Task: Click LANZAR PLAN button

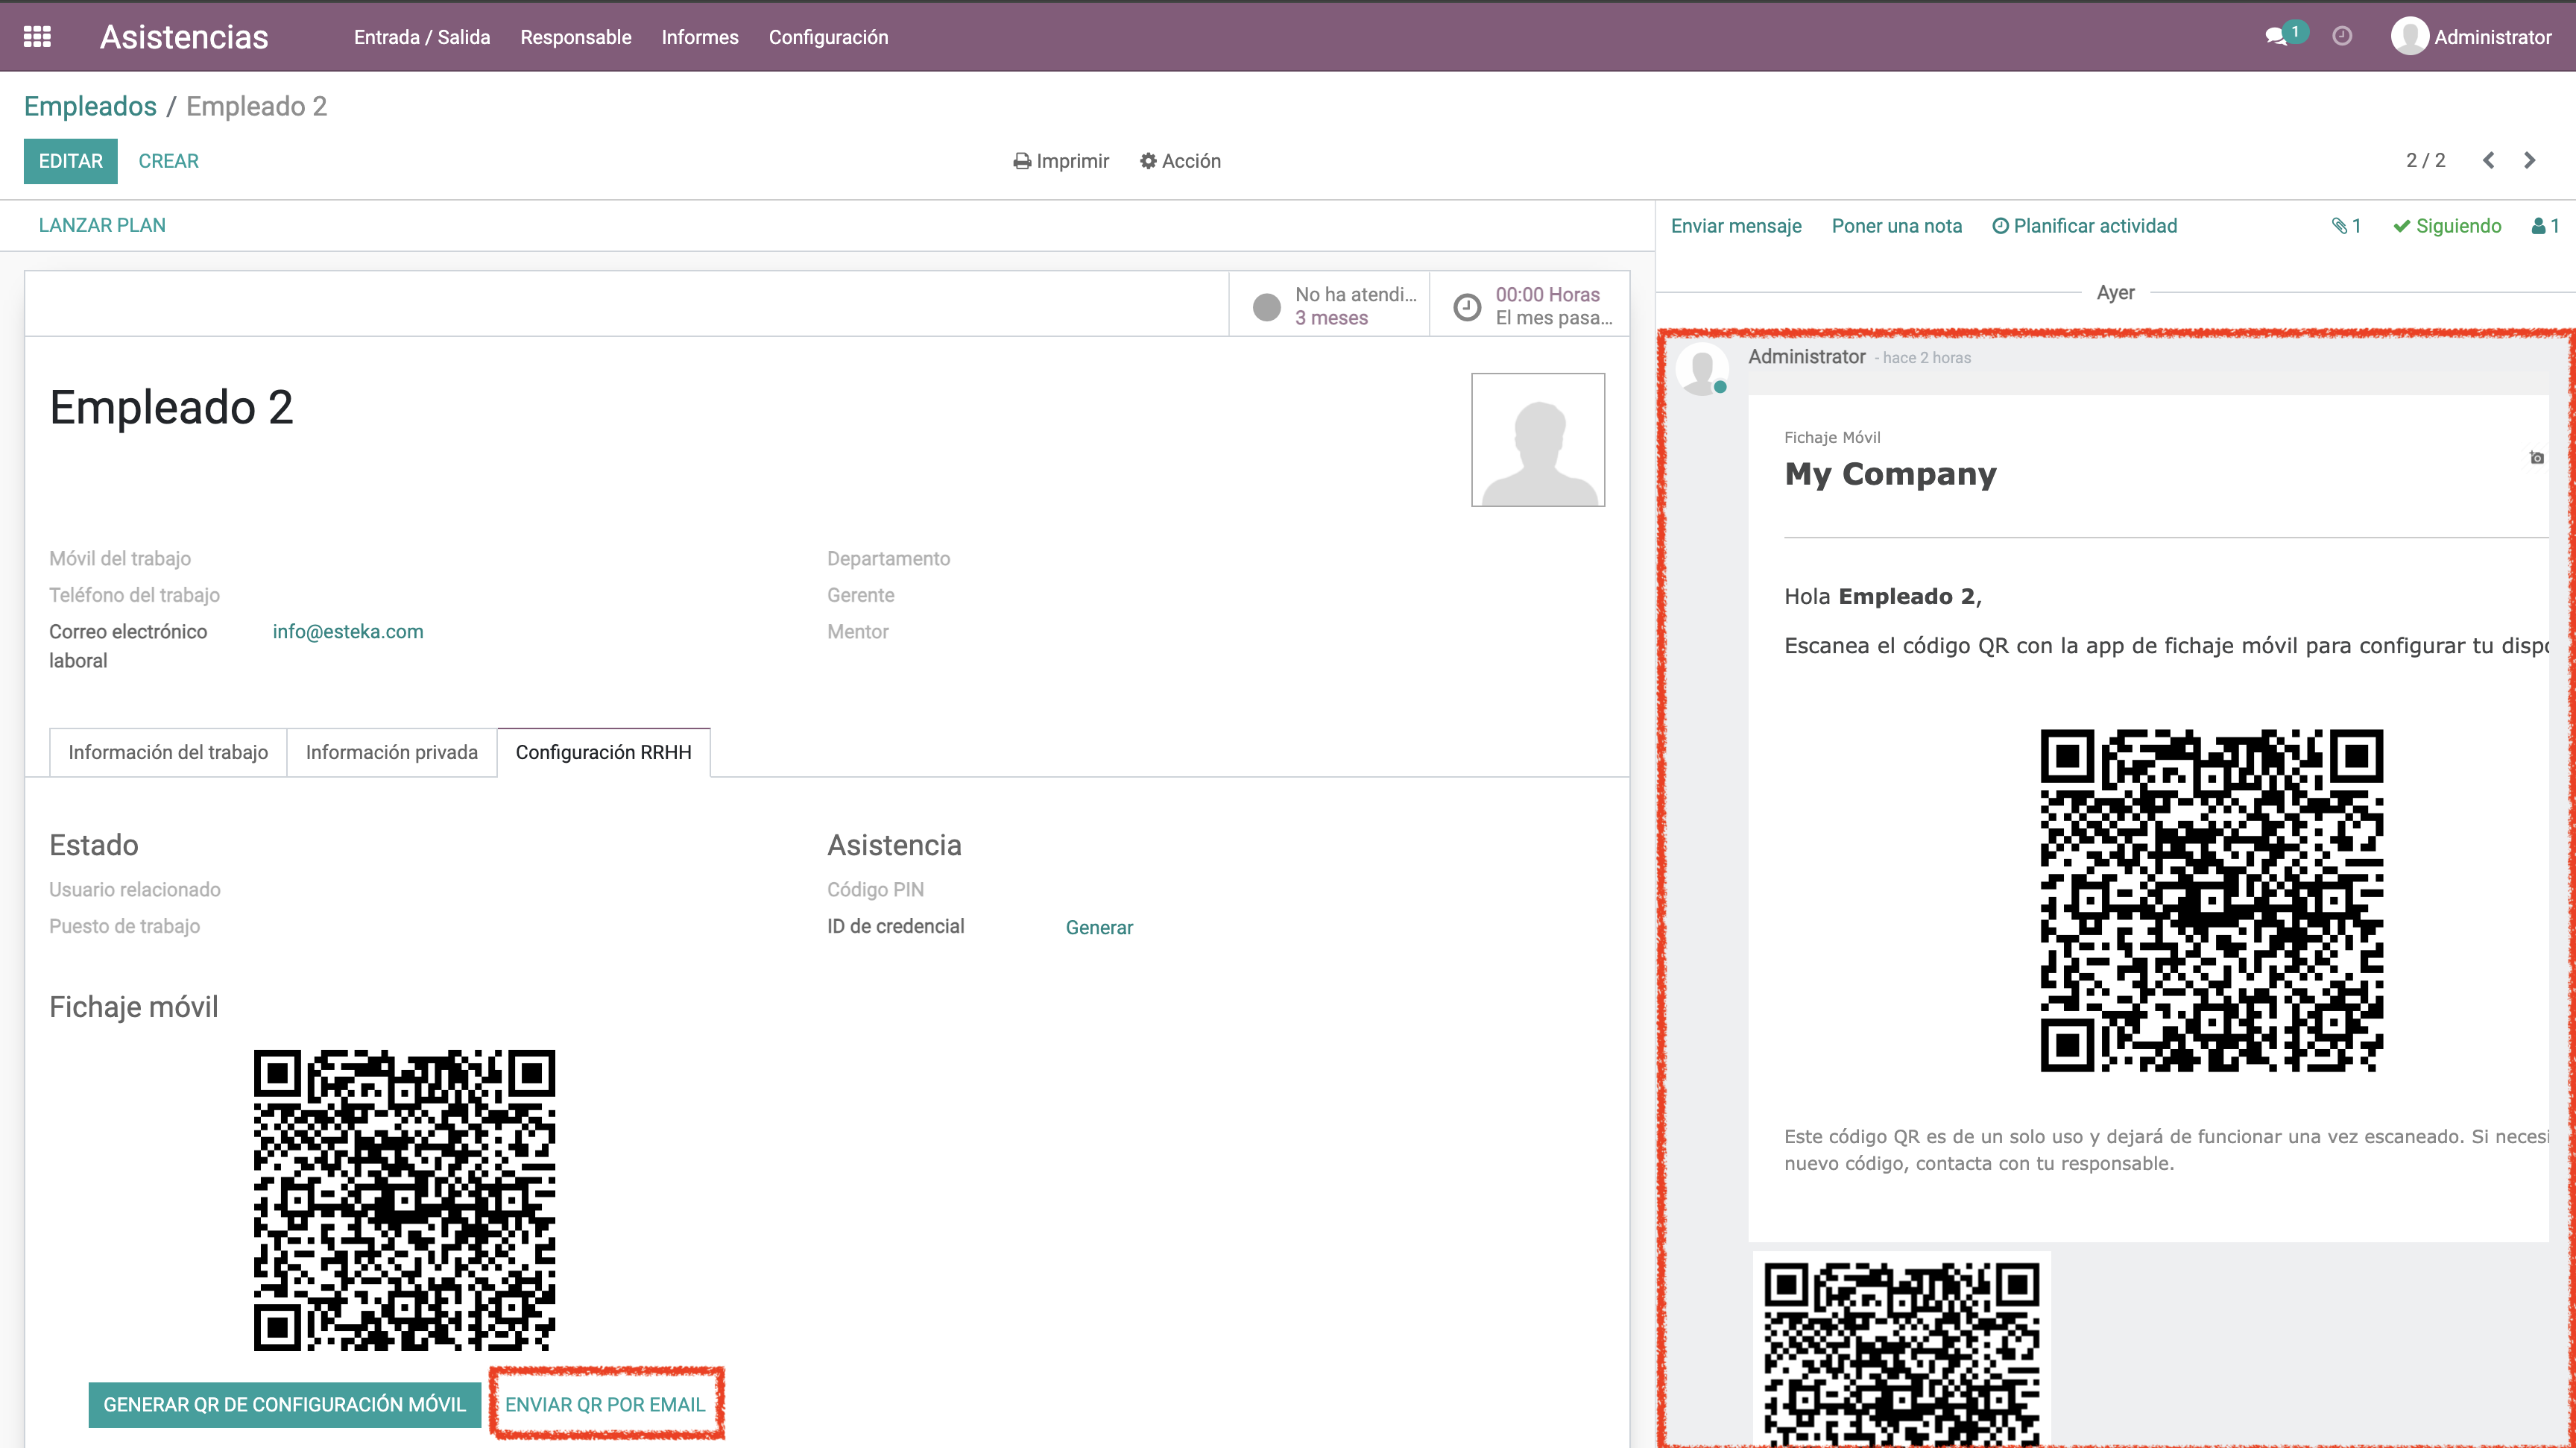Action: point(102,225)
